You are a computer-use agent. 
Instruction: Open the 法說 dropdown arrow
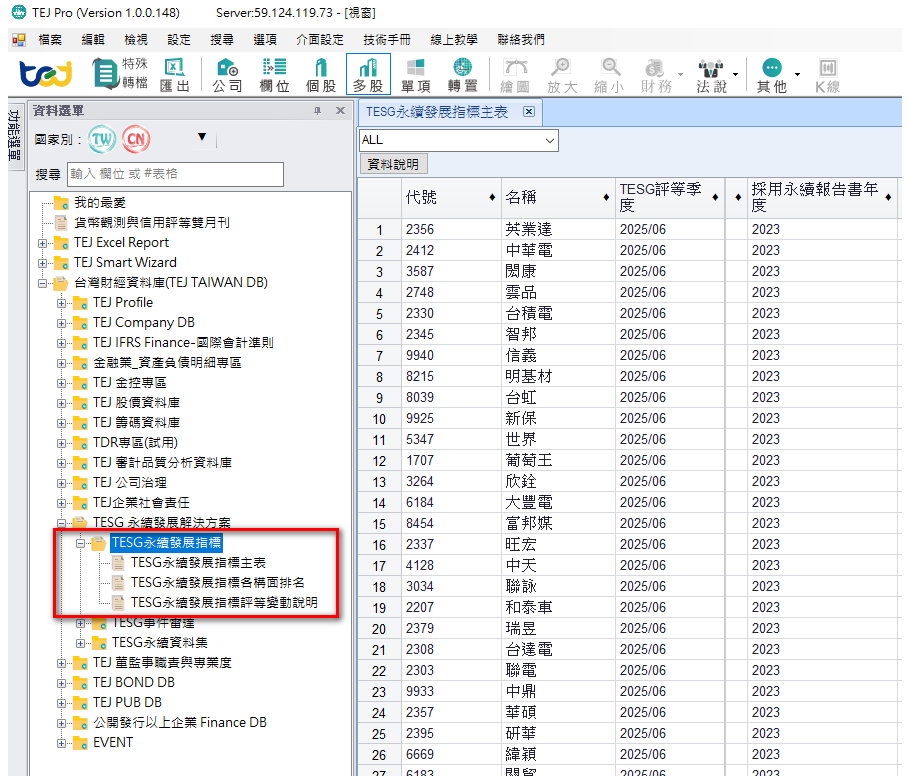pyautogui.click(x=735, y=75)
